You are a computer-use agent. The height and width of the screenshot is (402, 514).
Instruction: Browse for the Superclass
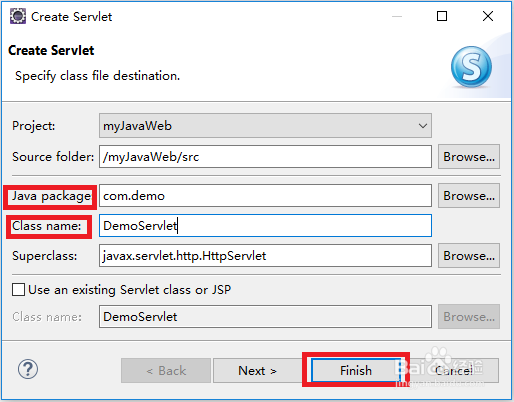[469, 256]
